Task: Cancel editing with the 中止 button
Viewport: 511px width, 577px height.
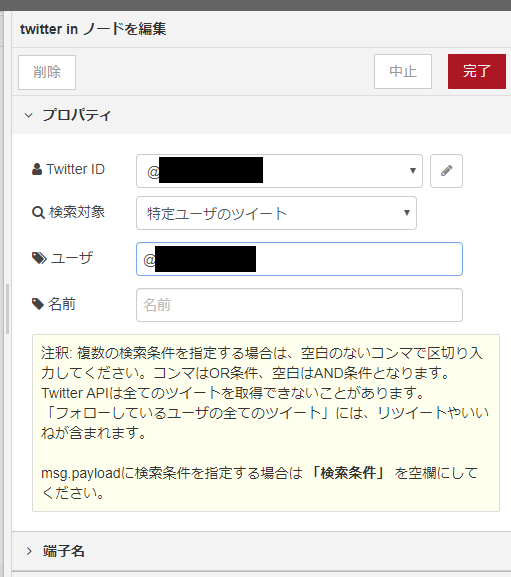Action: coord(403,71)
